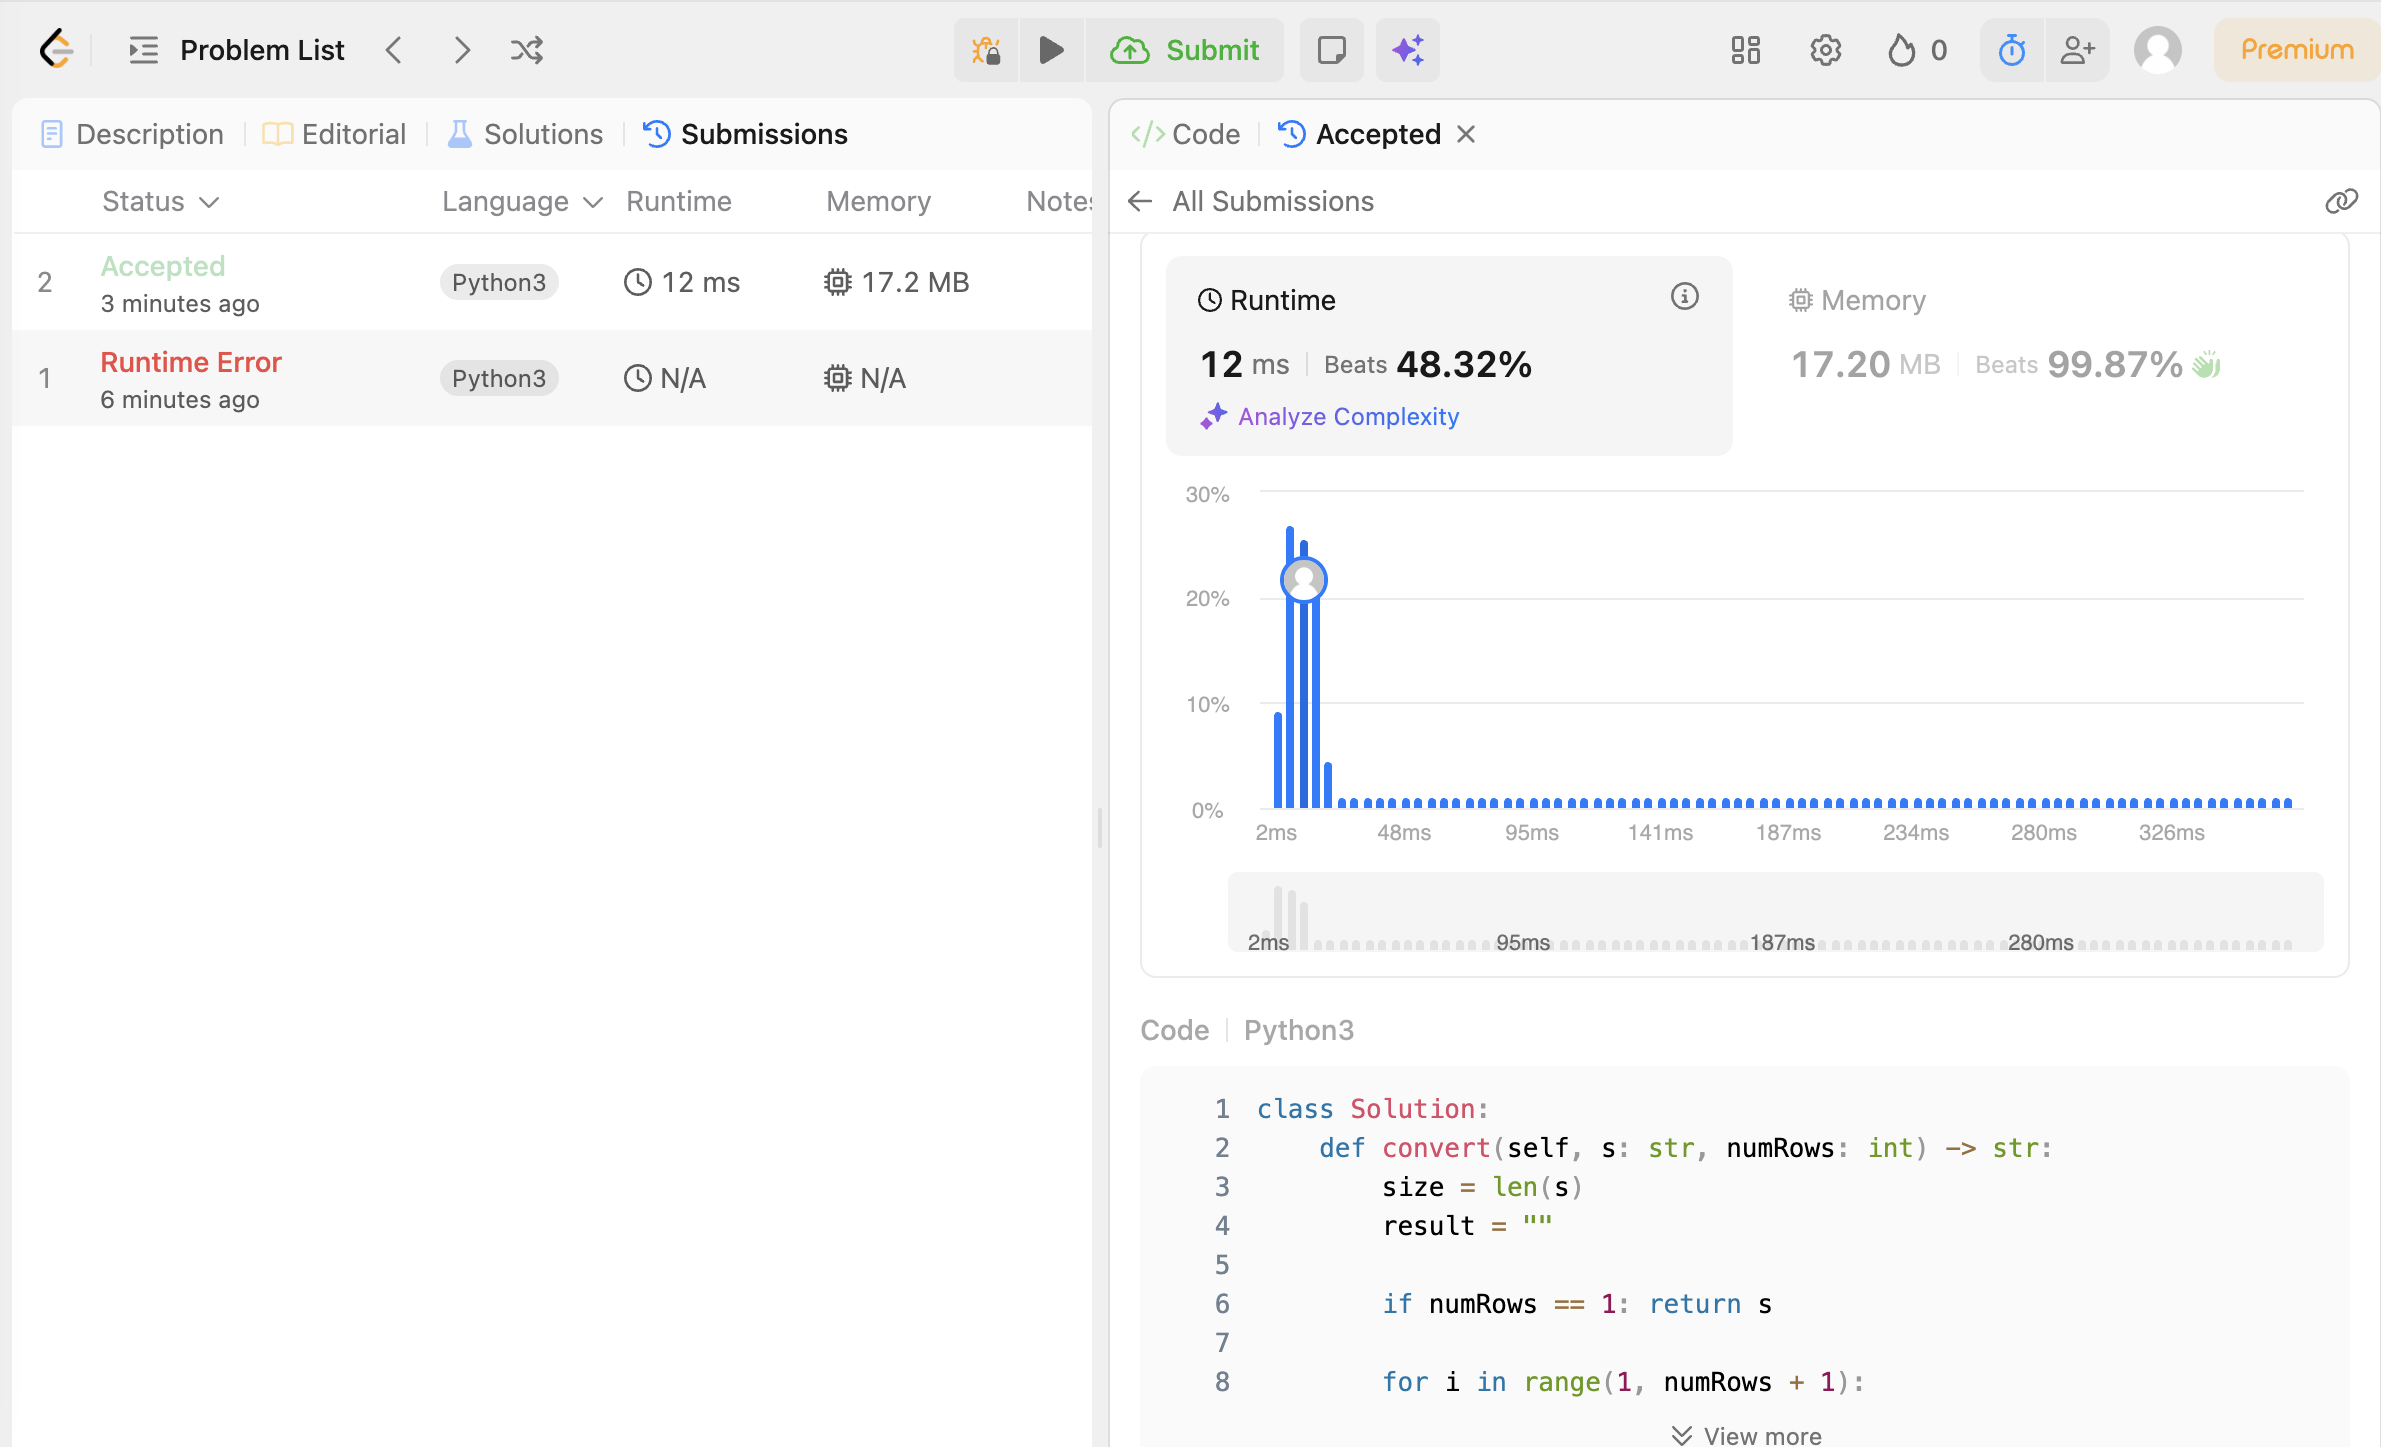2381x1447 pixels.
Task: Switch to the Editorial tab
Action: coord(334,134)
